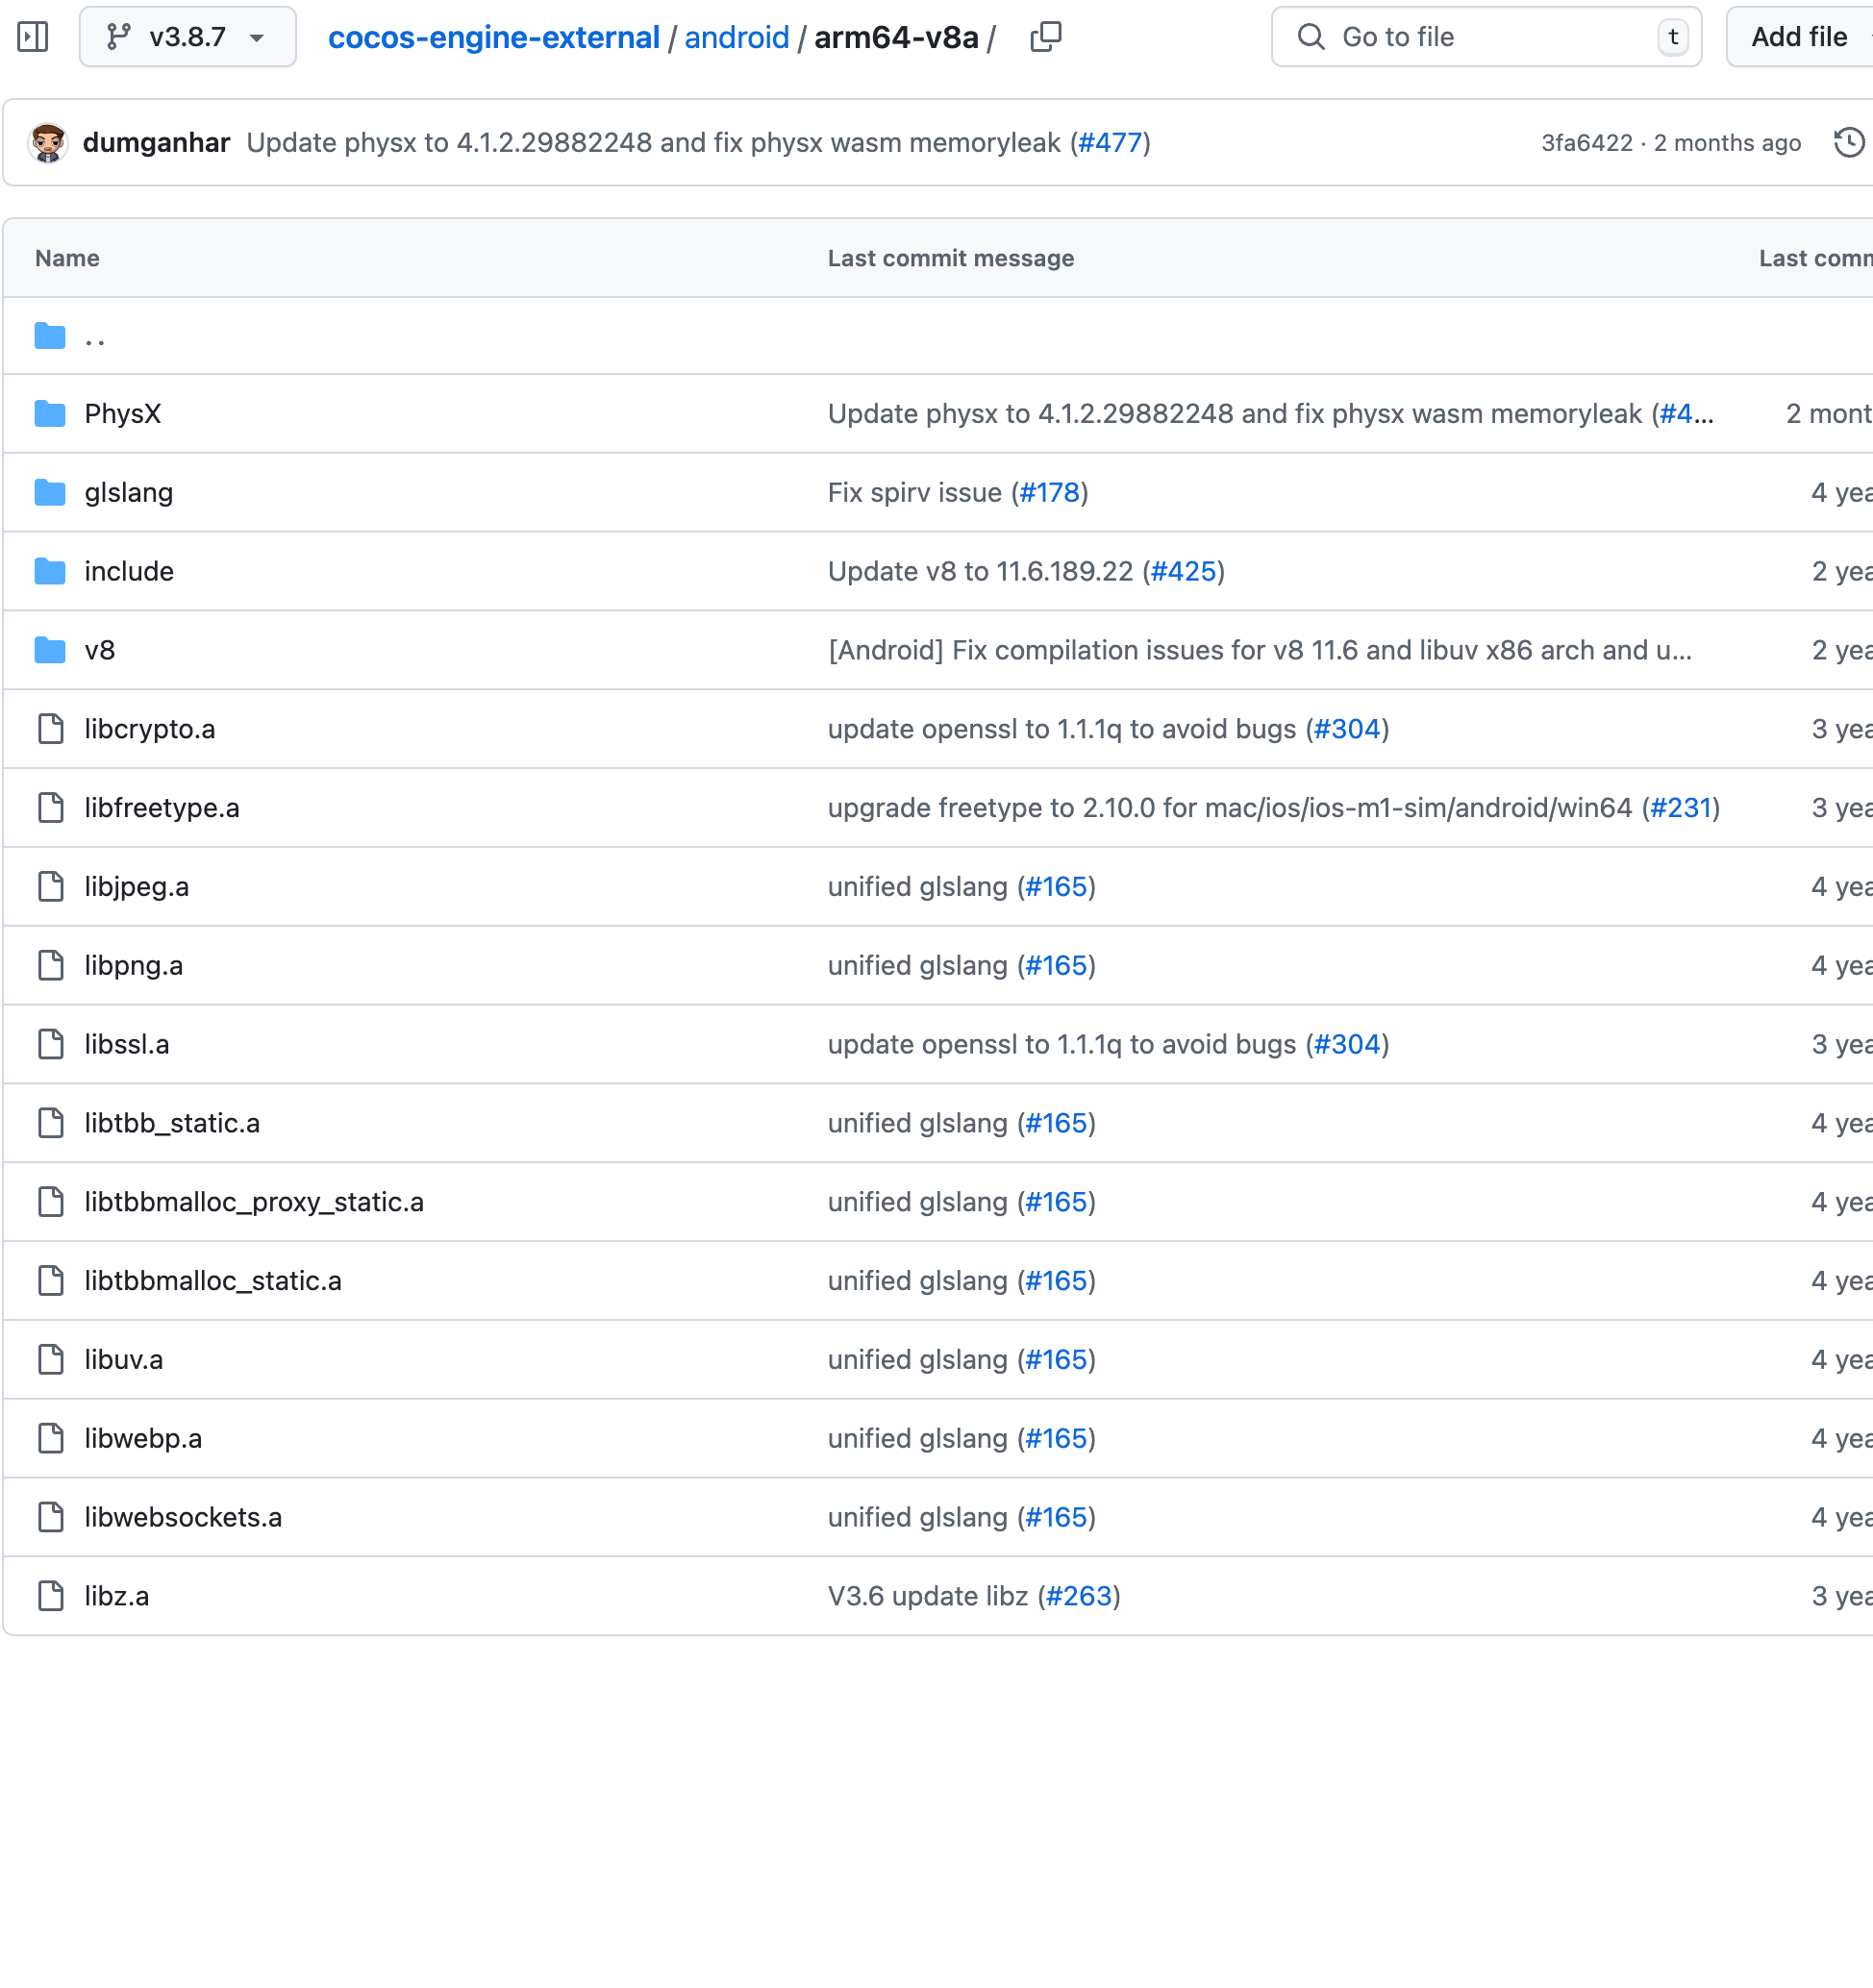The height and width of the screenshot is (1988, 1873).
Task: Open the PhysX folder icon
Action: (x=50, y=414)
